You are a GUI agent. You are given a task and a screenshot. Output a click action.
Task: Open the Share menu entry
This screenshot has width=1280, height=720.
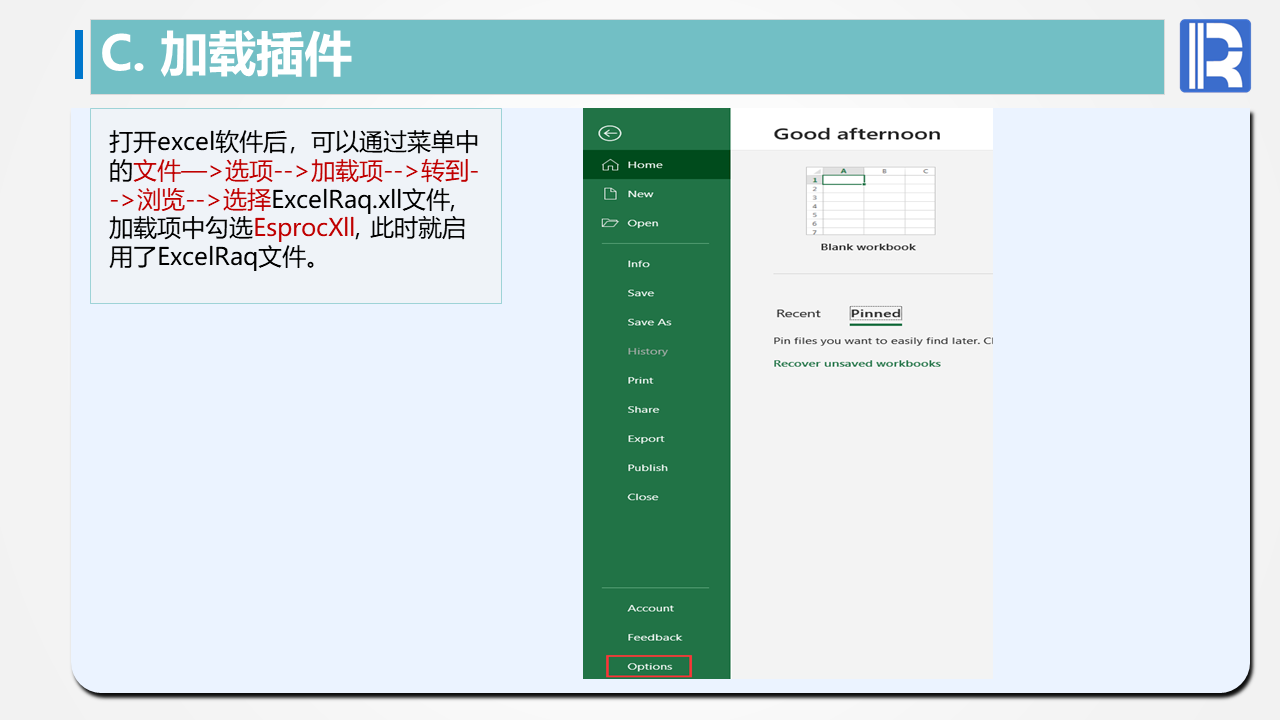[643, 410]
